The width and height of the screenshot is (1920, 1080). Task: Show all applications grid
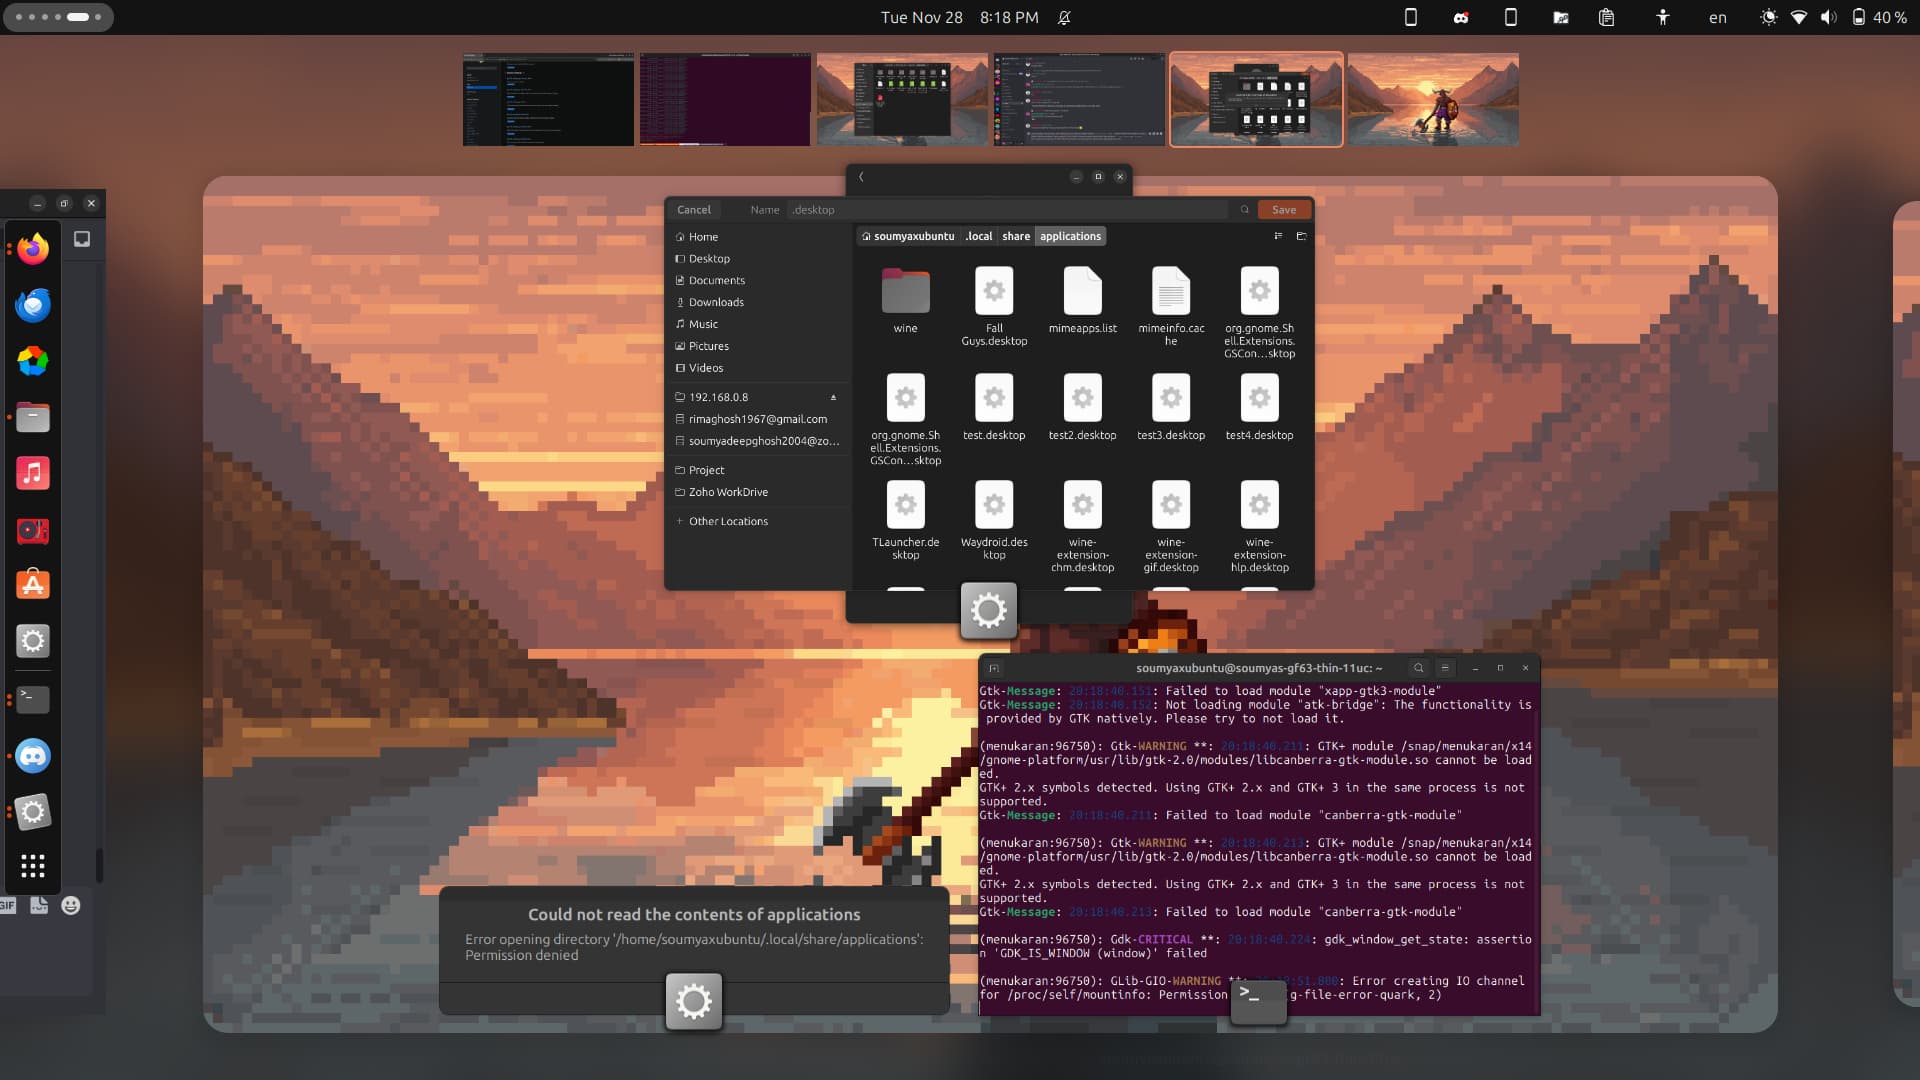pos(33,866)
